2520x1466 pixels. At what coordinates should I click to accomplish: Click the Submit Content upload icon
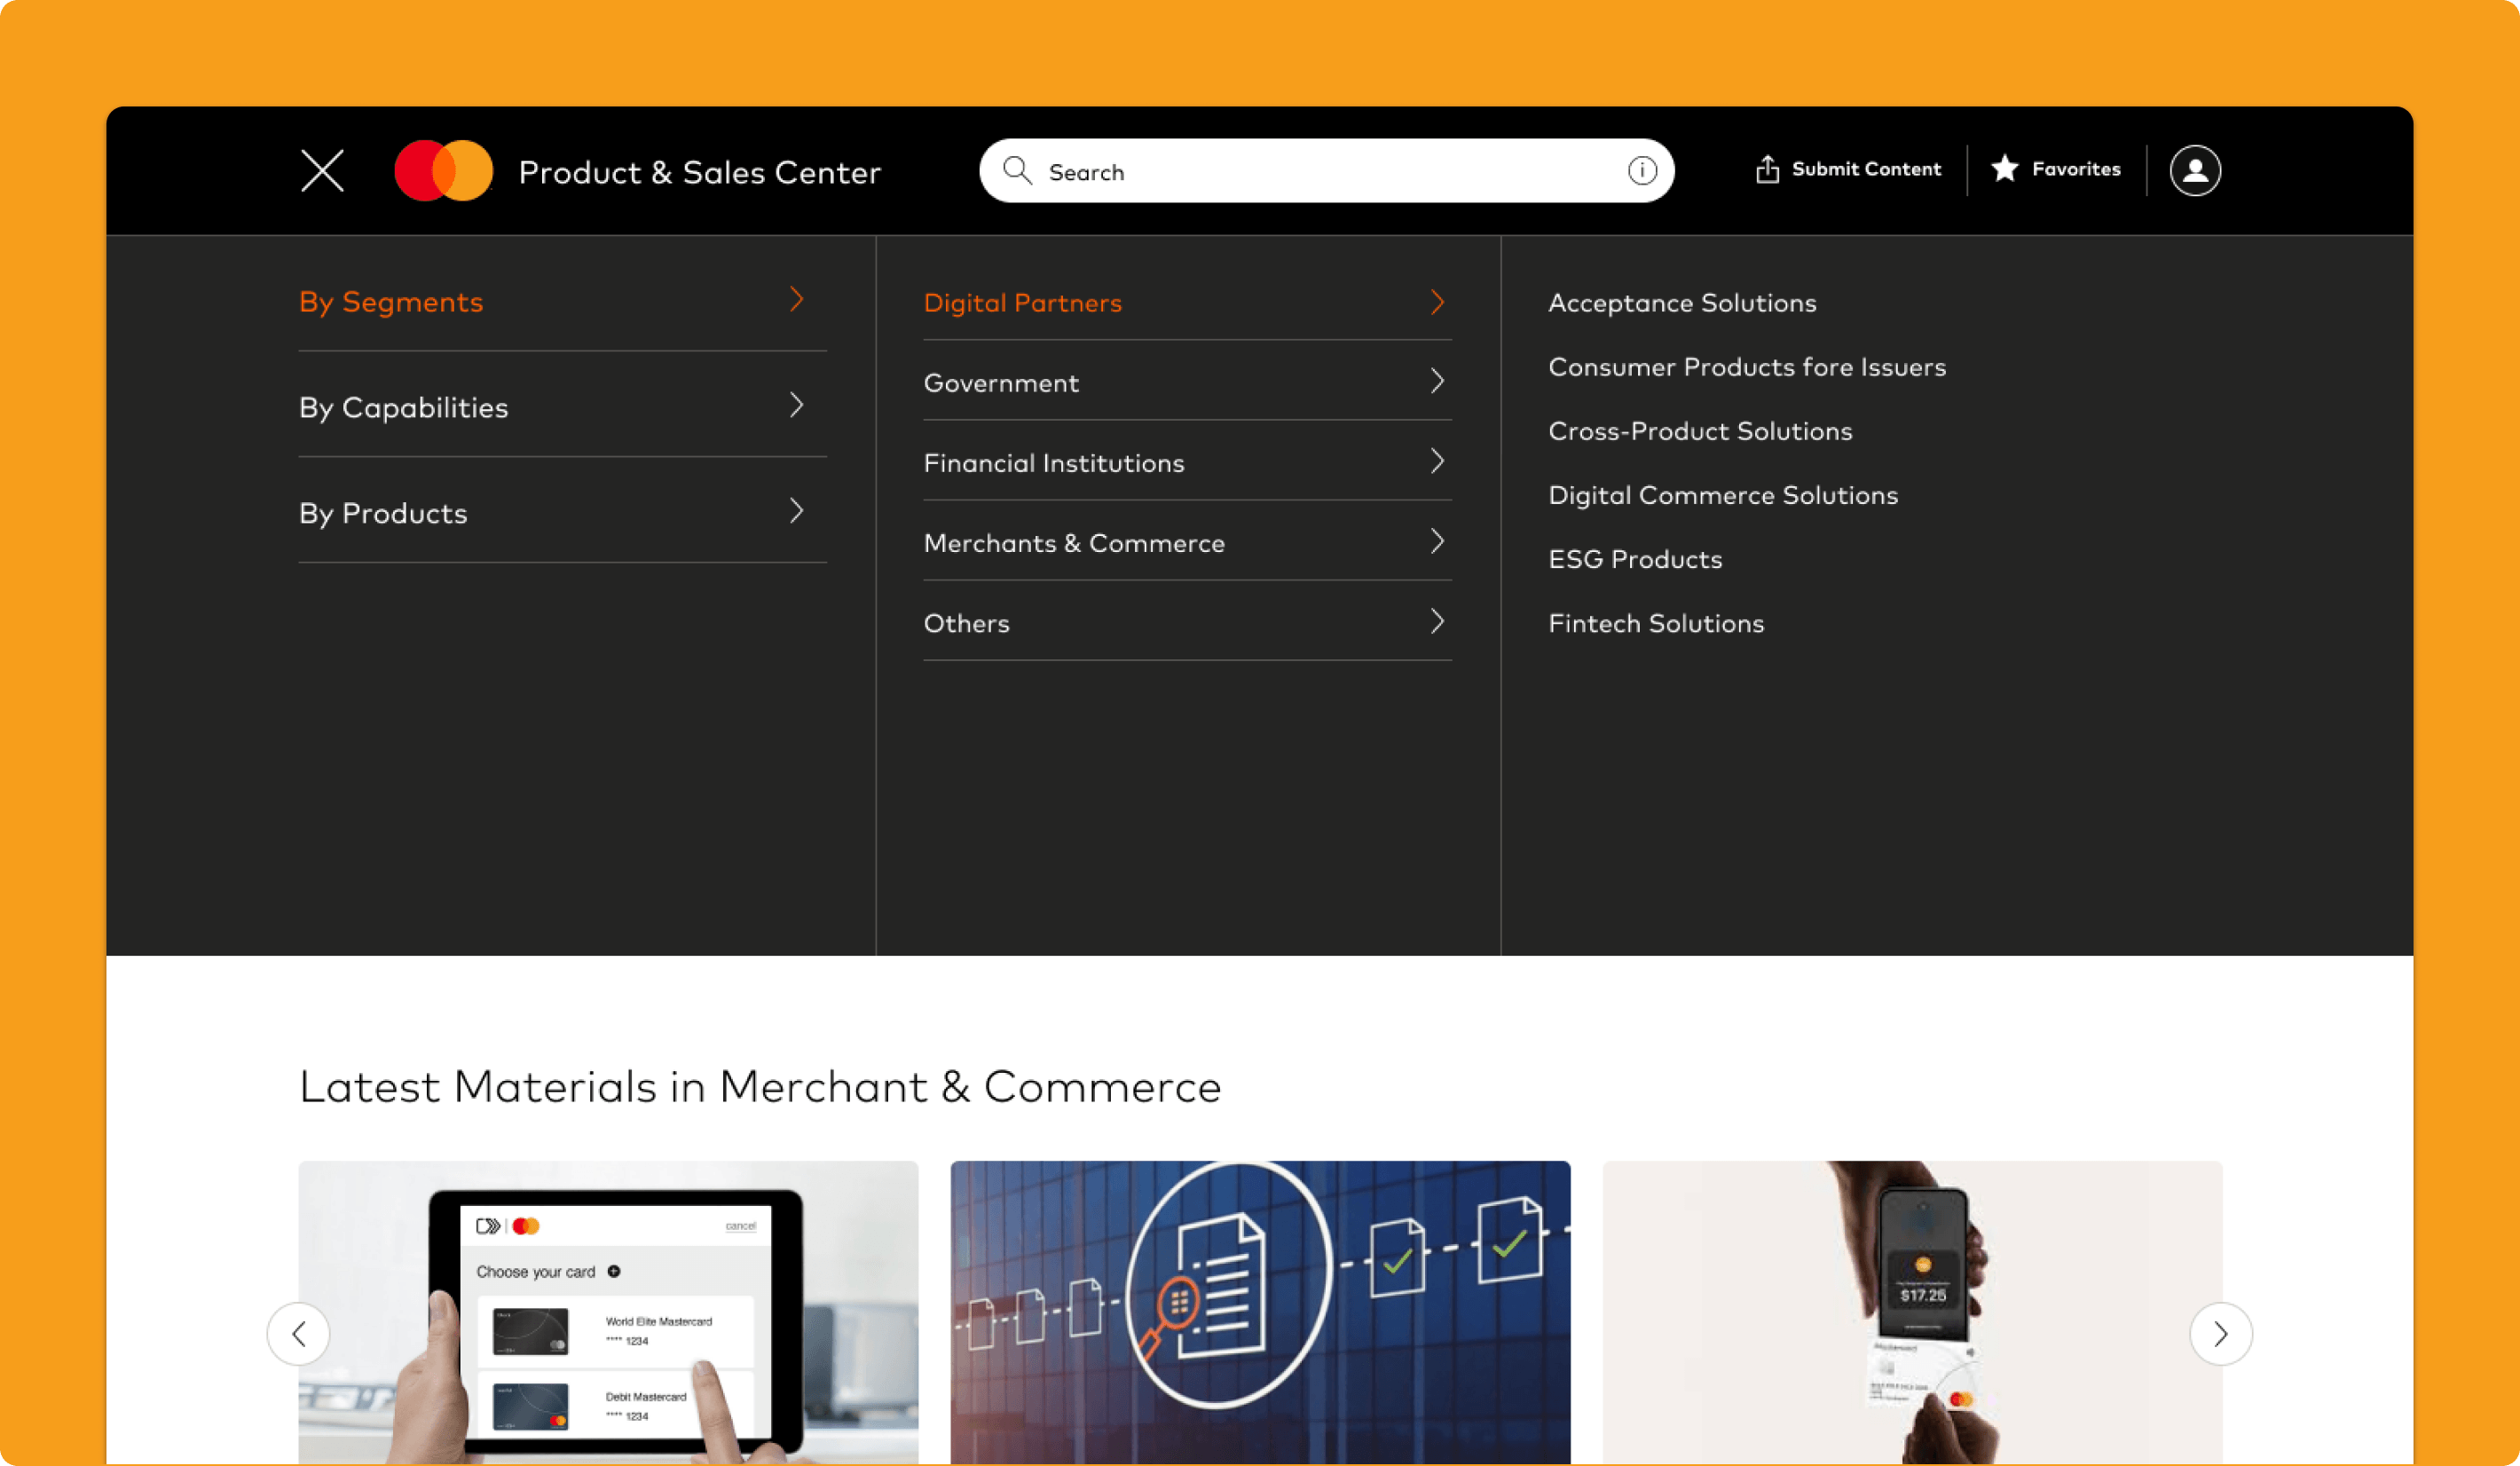tap(1769, 168)
